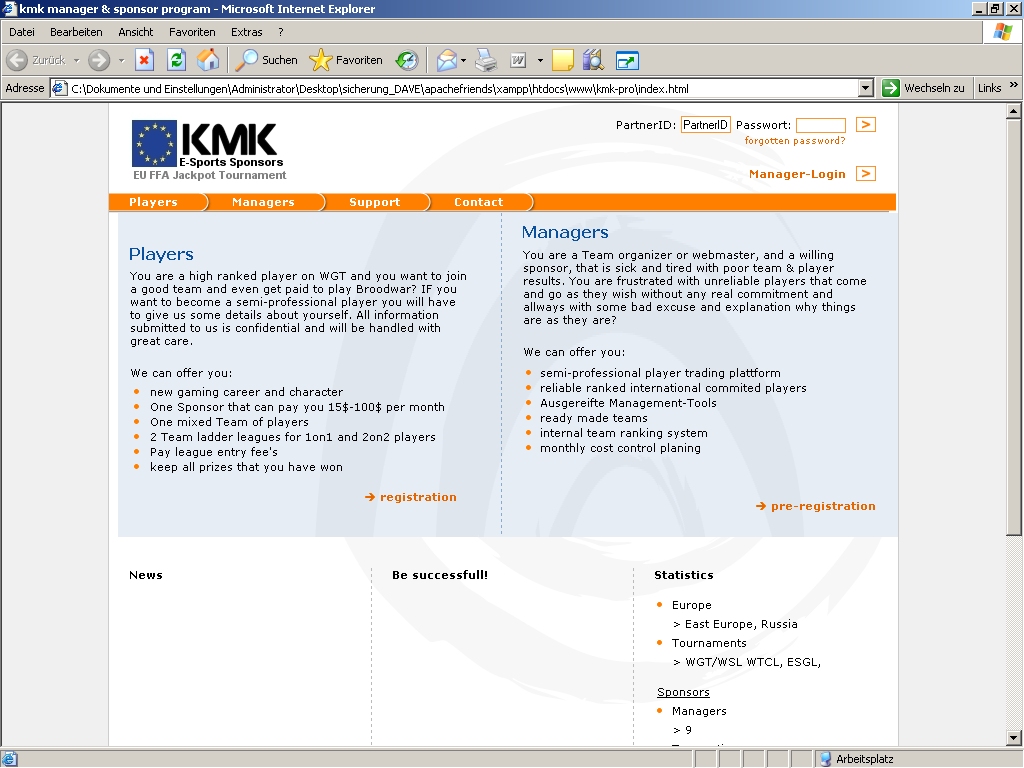
Task: Open the forward history dropdown arrow
Action: [121, 60]
